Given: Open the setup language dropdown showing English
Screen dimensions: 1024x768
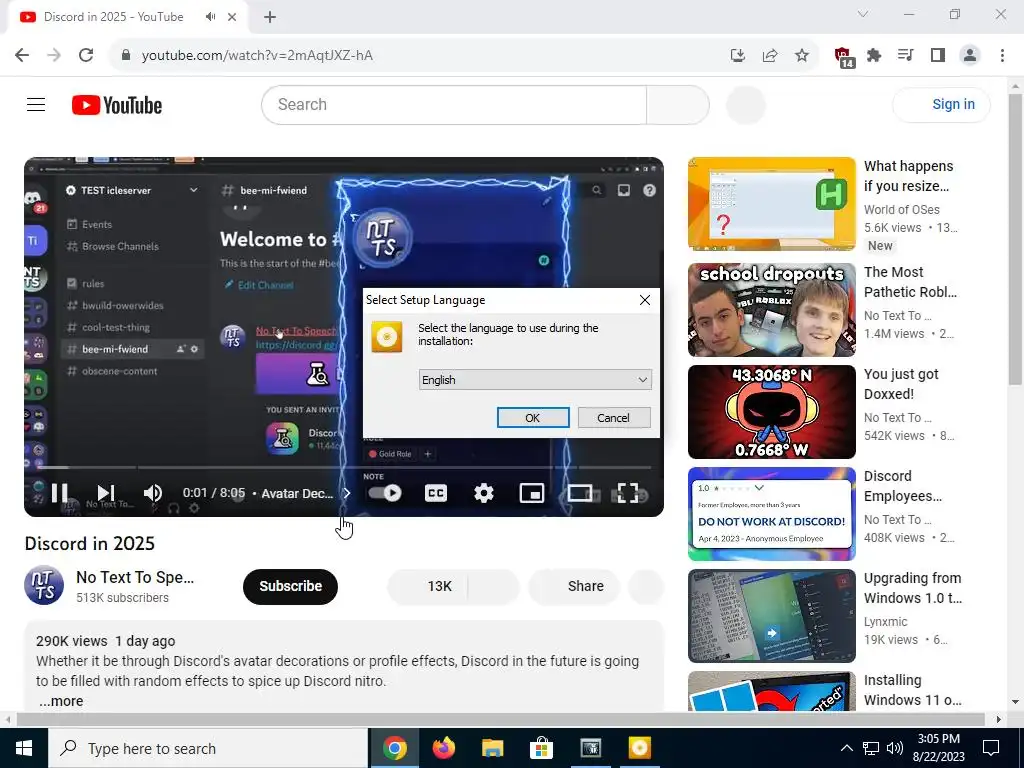Looking at the screenshot, I should (x=535, y=379).
